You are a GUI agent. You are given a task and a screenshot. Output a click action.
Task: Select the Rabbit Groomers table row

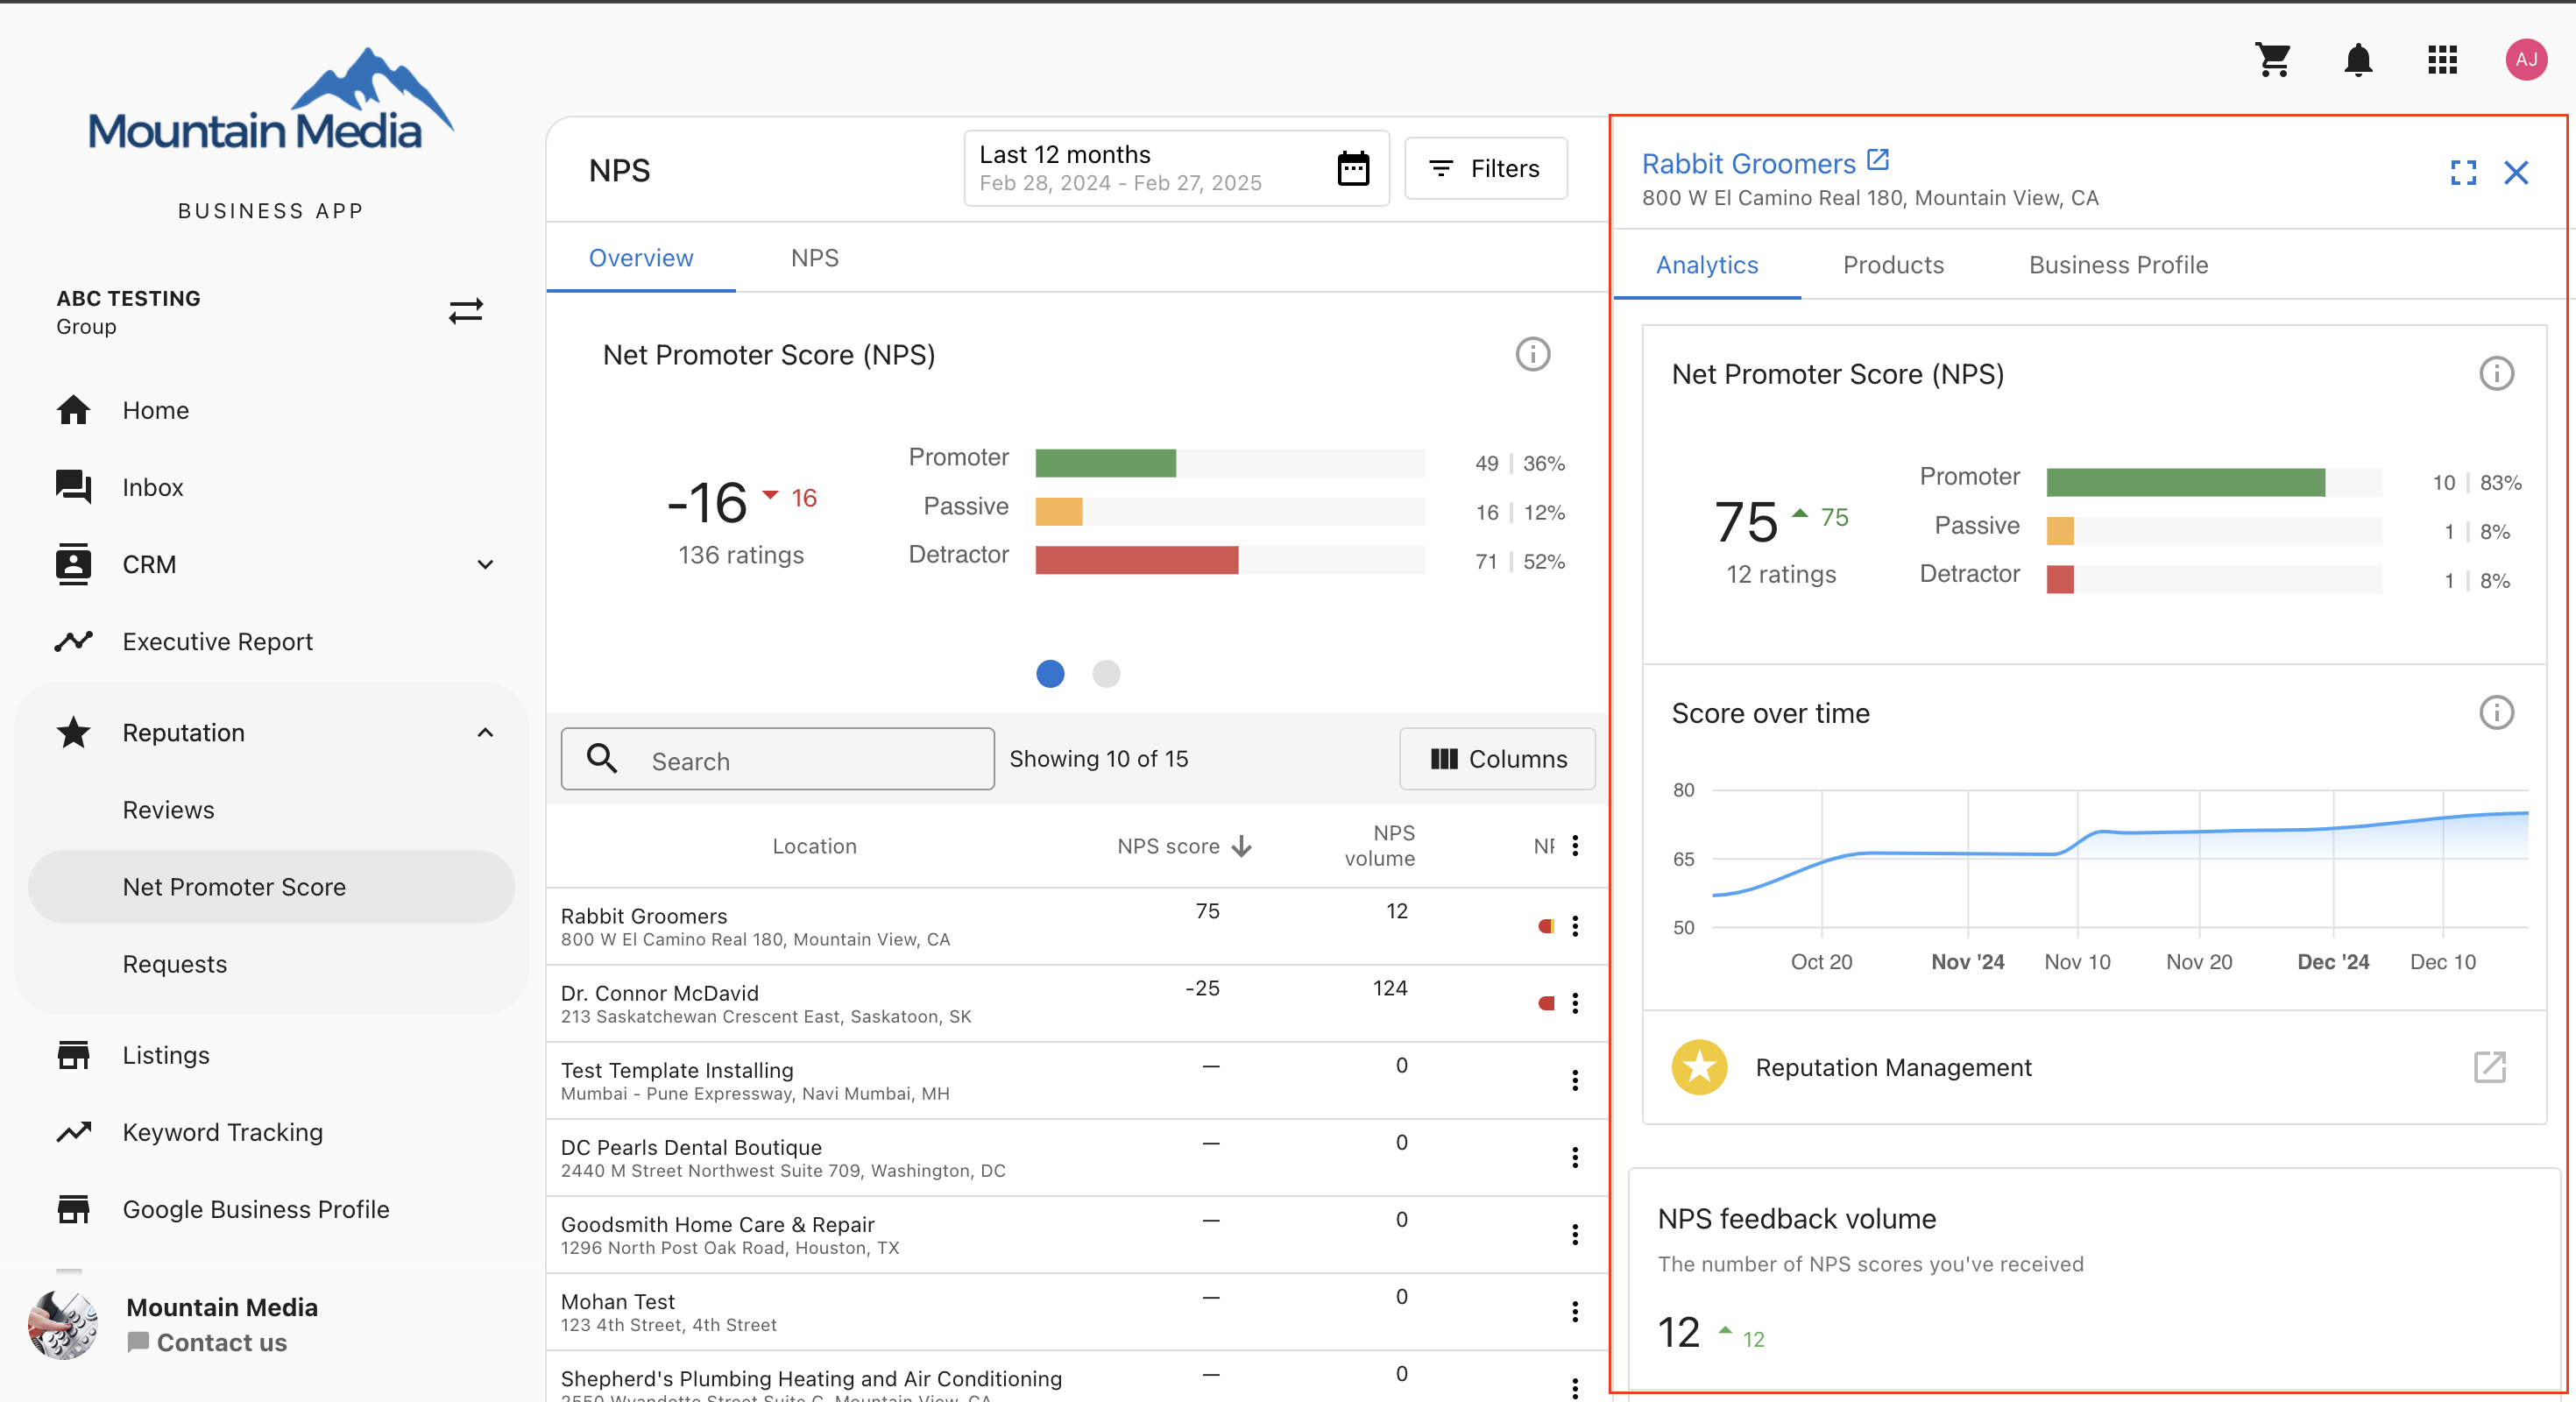click(x=1076, y=926)
